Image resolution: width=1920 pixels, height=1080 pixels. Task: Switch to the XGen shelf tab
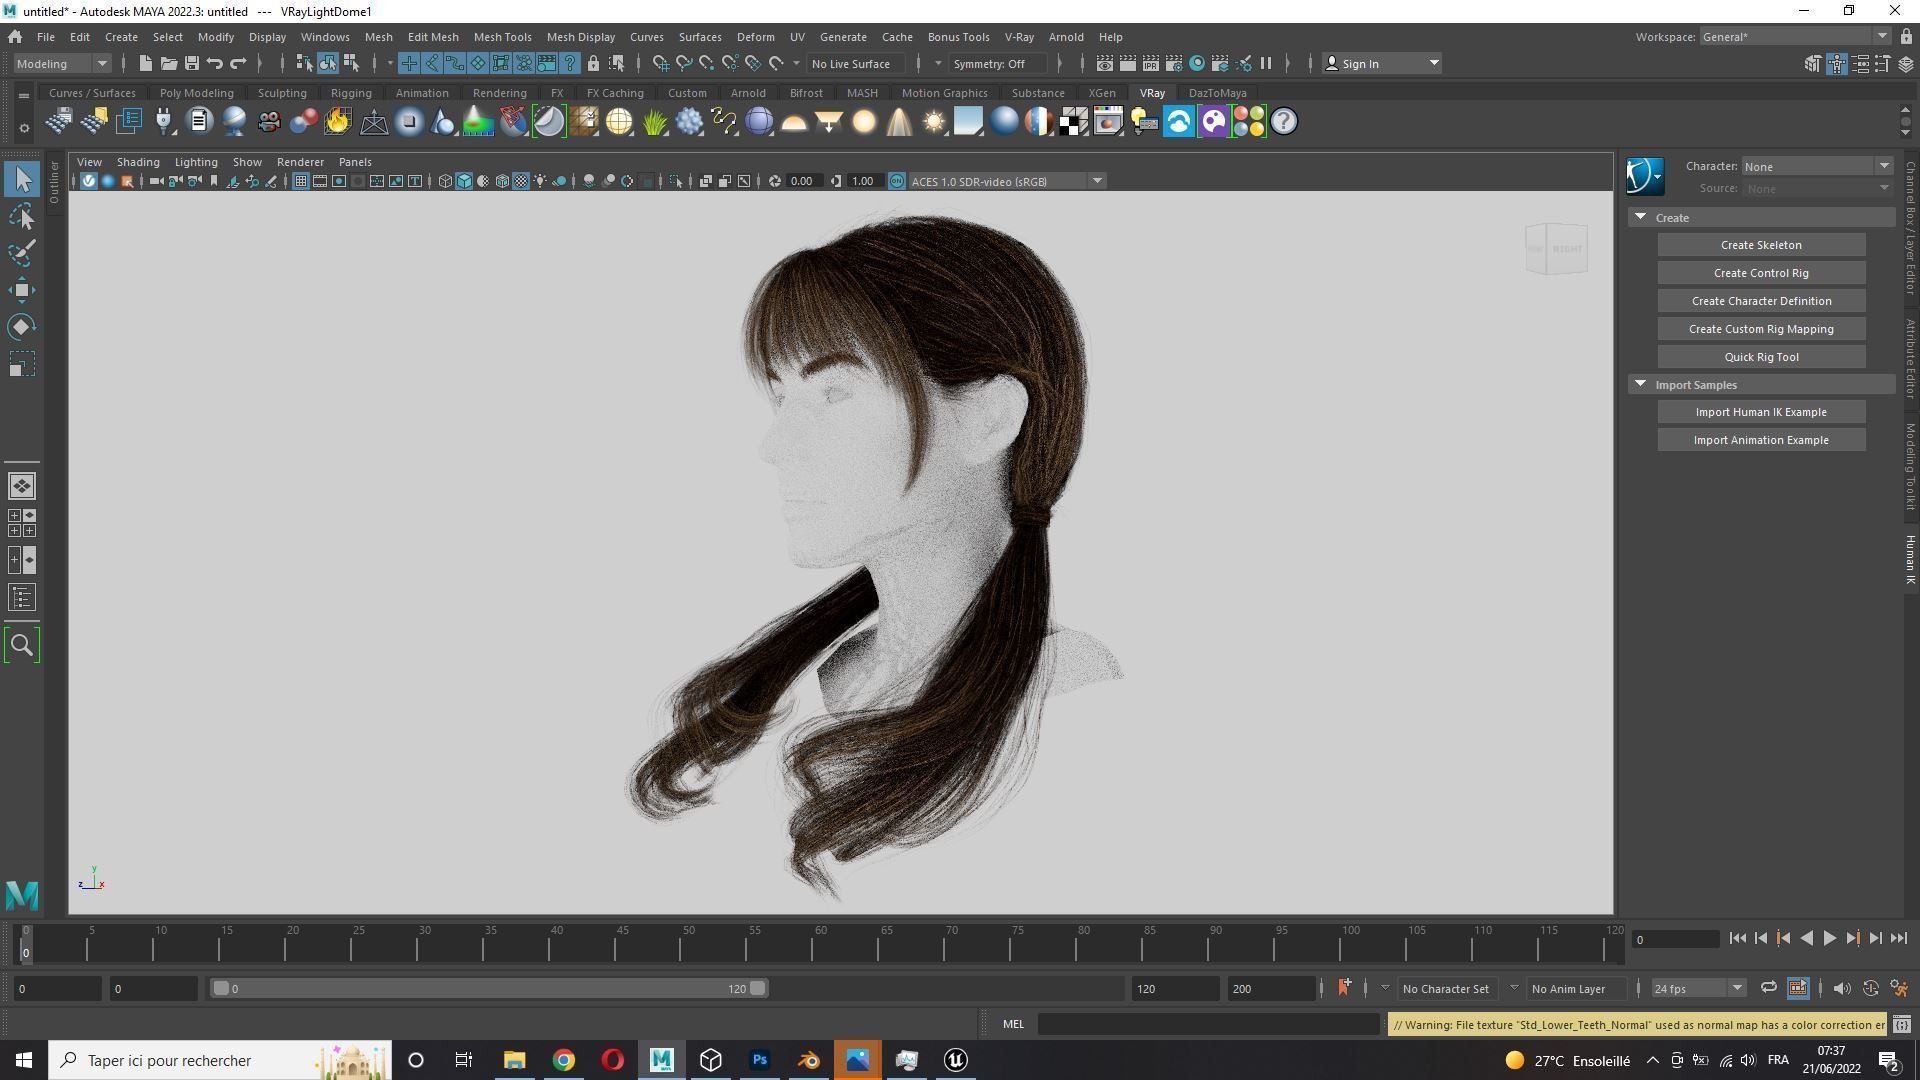(1101, 93)
